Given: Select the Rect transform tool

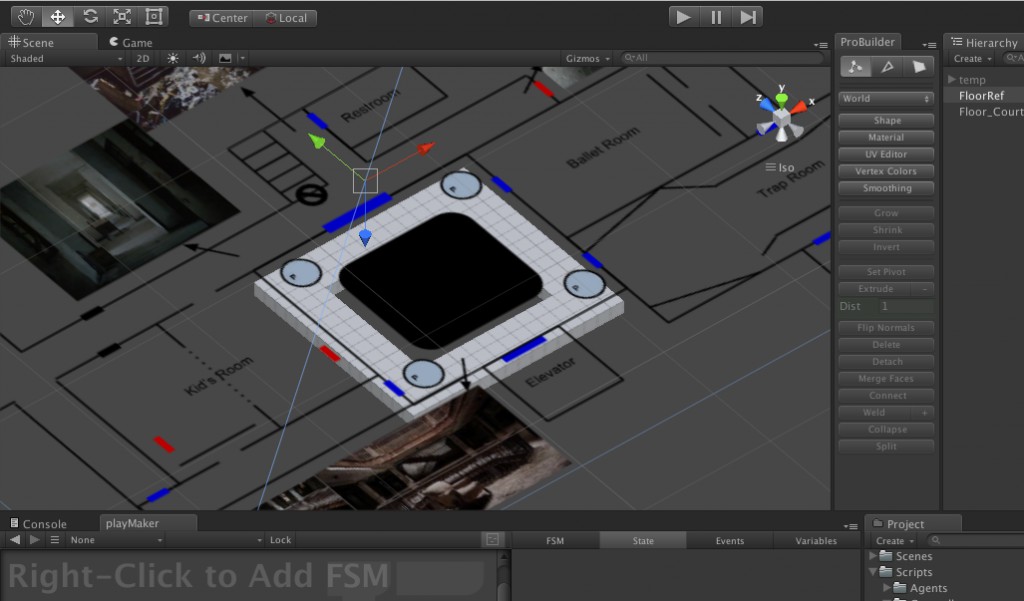Looking at the screenshot, I should (x=153, y=17).
